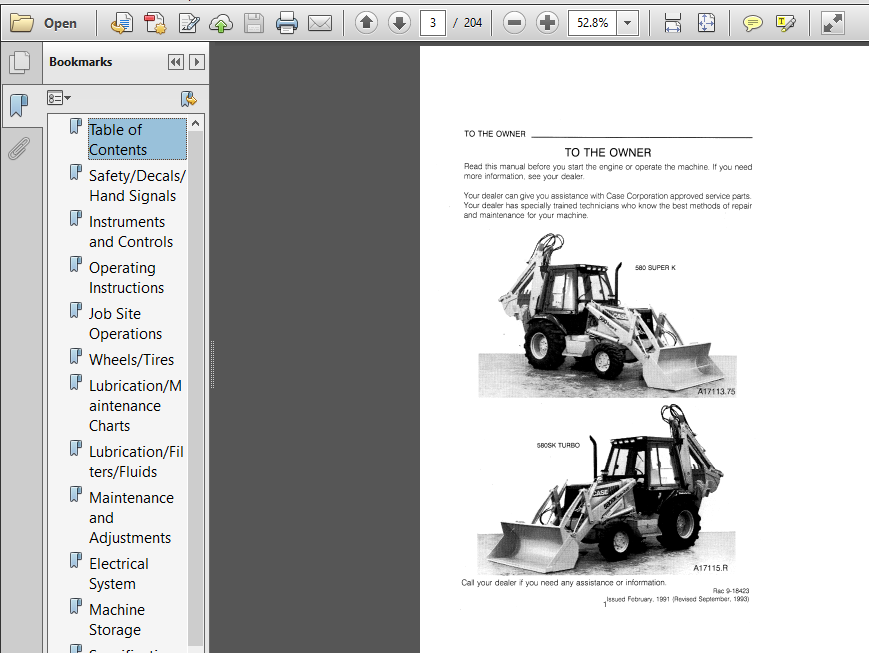869x653 pixels.
Task: Click the Save floppy disk icon
Action: (254, 23)
